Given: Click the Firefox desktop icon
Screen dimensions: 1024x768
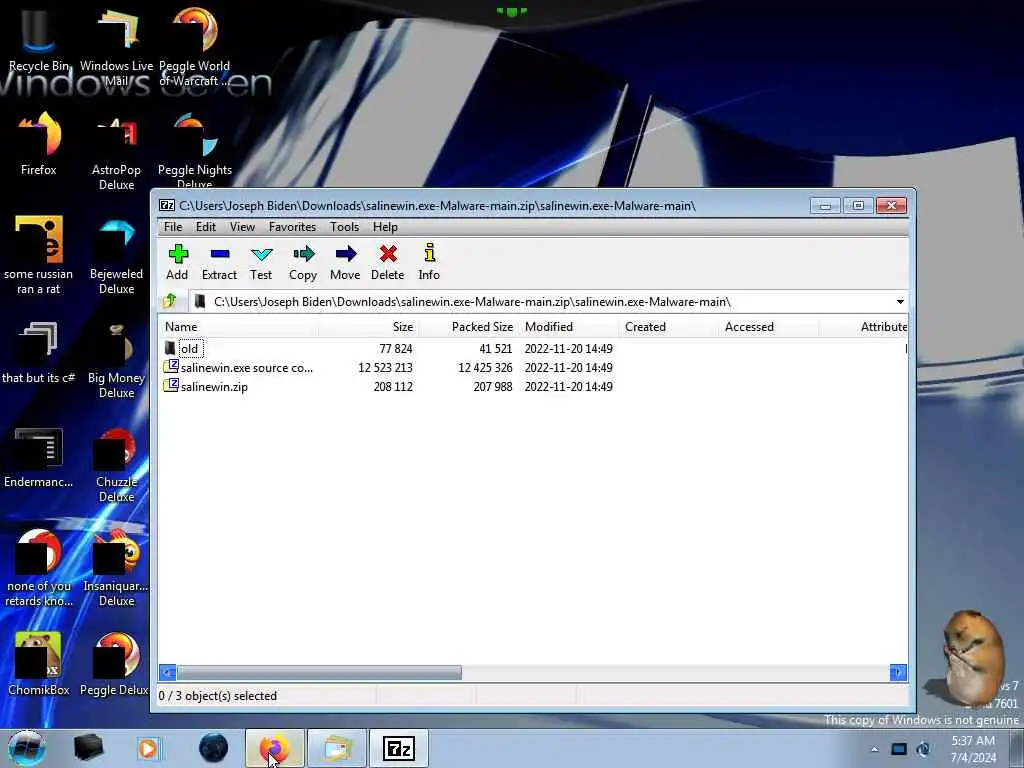Looking at the screenshot, I should [39, 144].
